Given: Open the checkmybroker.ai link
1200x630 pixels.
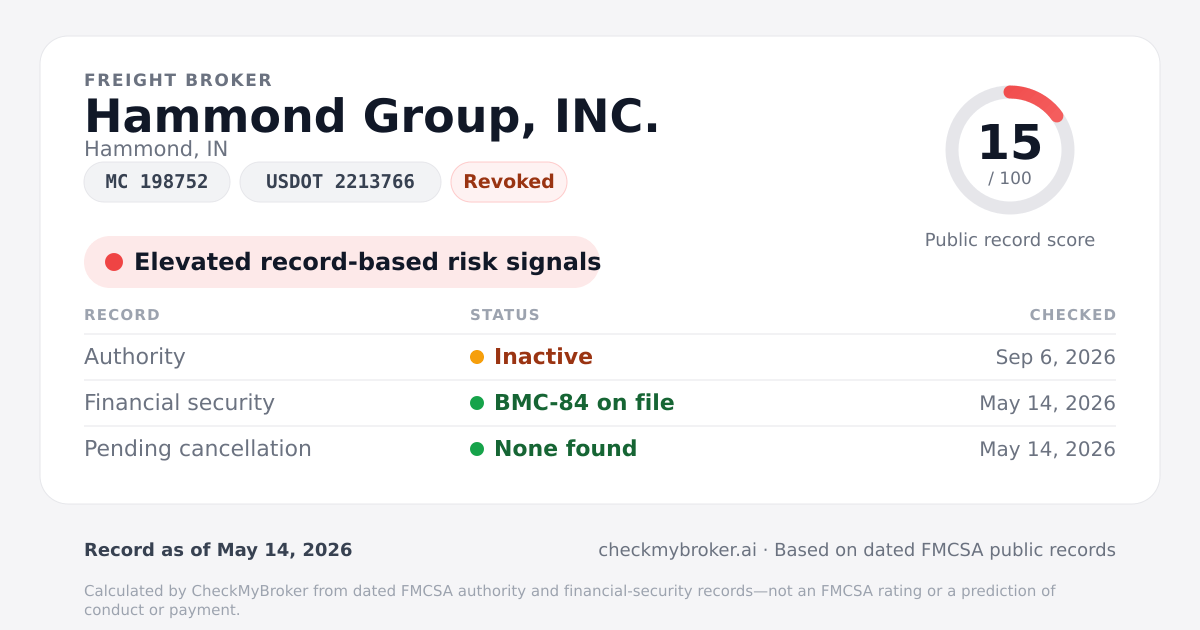Looking at the screenshot, I should [x=677, y=550].
